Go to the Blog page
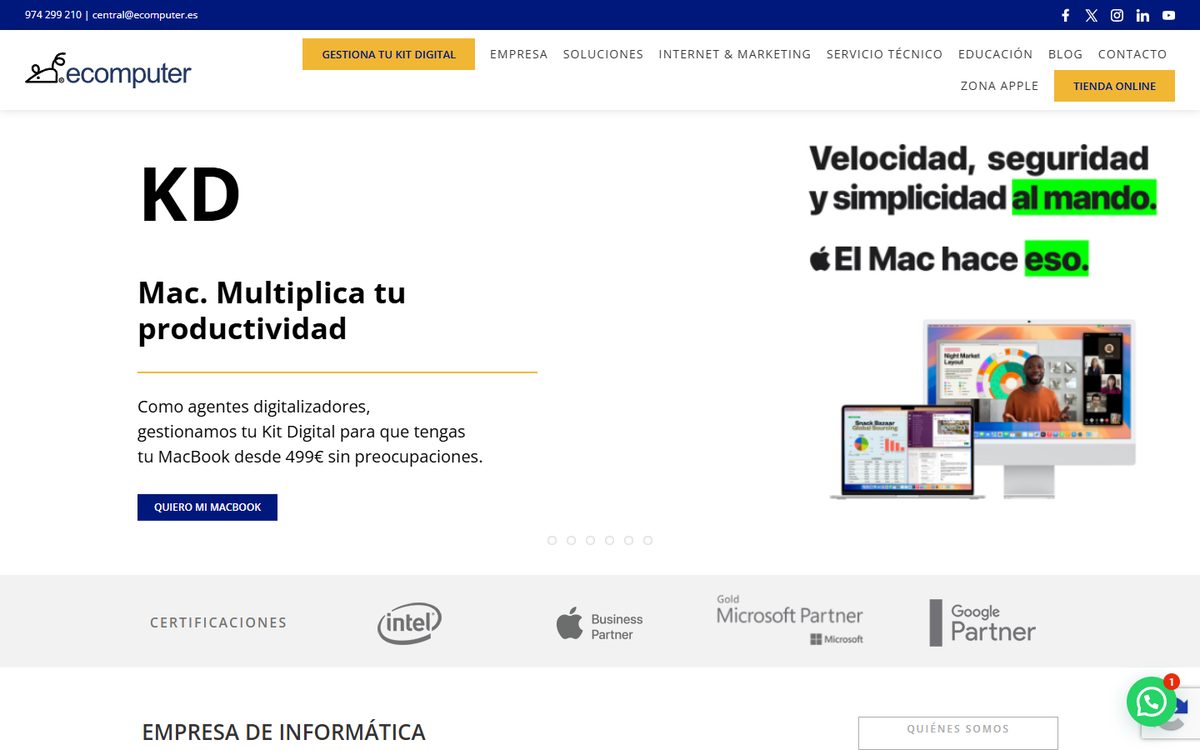This screenshot has width=1200, height=750. tap(1065, 54)
